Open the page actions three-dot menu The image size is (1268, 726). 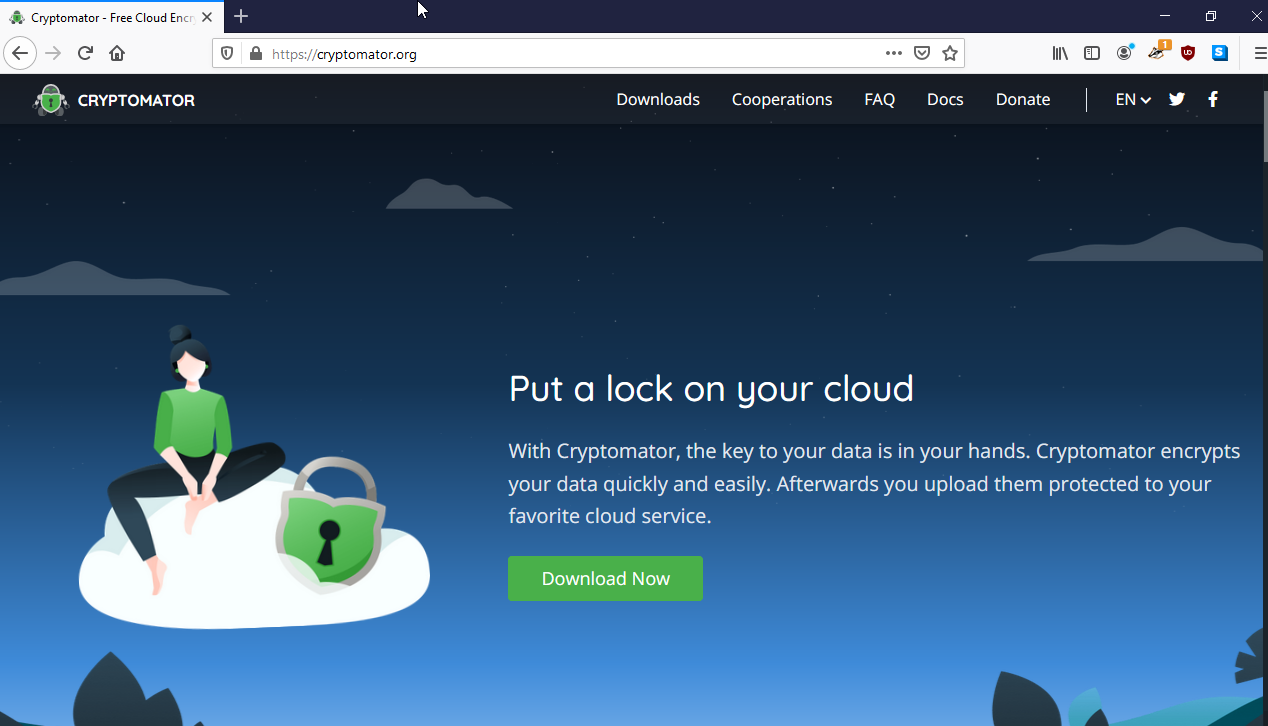click(x=894, y=54)
